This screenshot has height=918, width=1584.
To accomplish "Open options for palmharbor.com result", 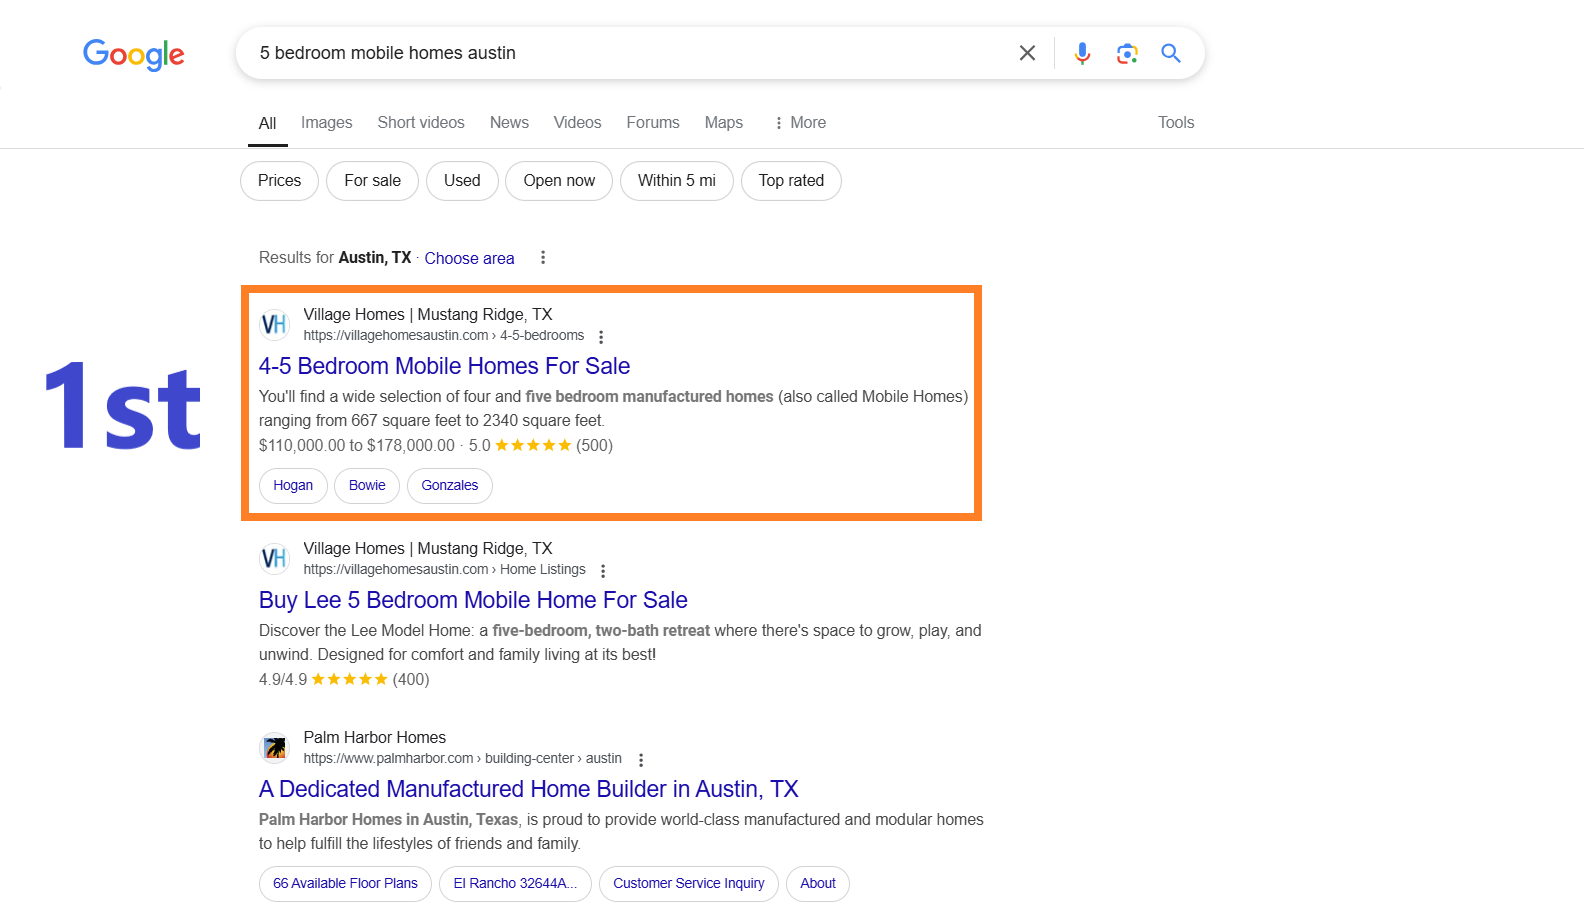I will (641, 760).
